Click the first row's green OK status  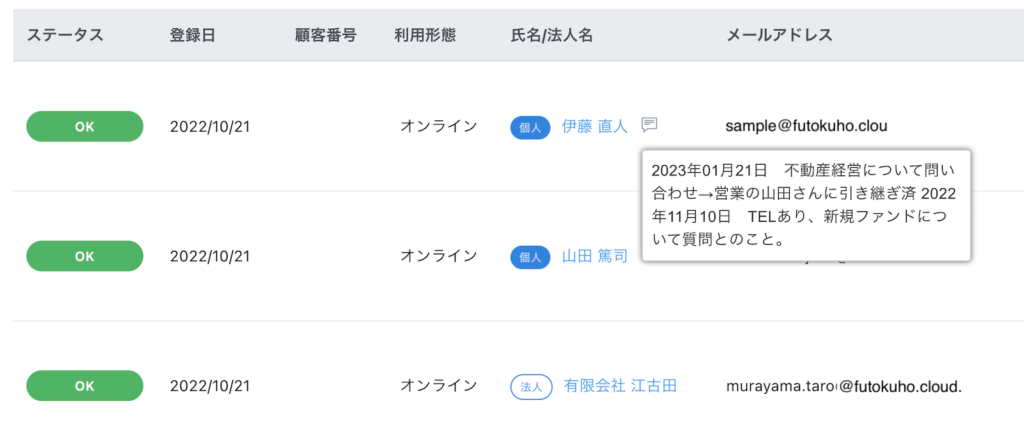[x=85, y=127]
